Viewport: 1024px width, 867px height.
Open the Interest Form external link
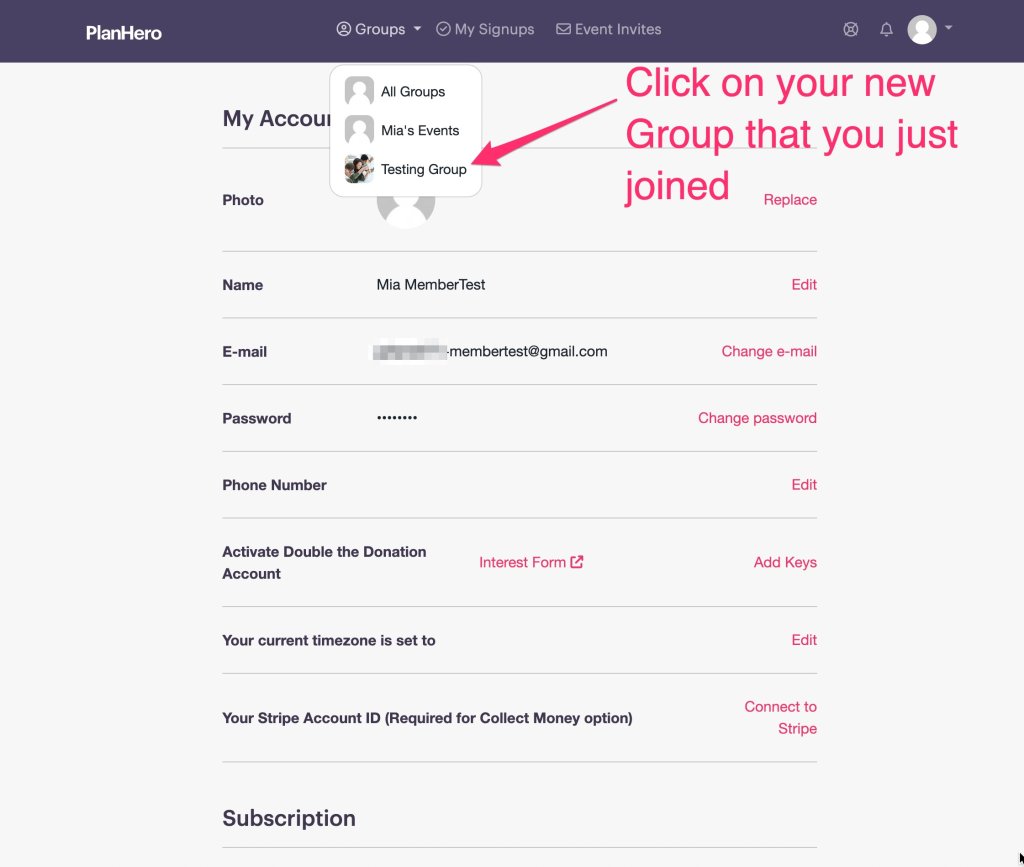[x=530, y=563]
